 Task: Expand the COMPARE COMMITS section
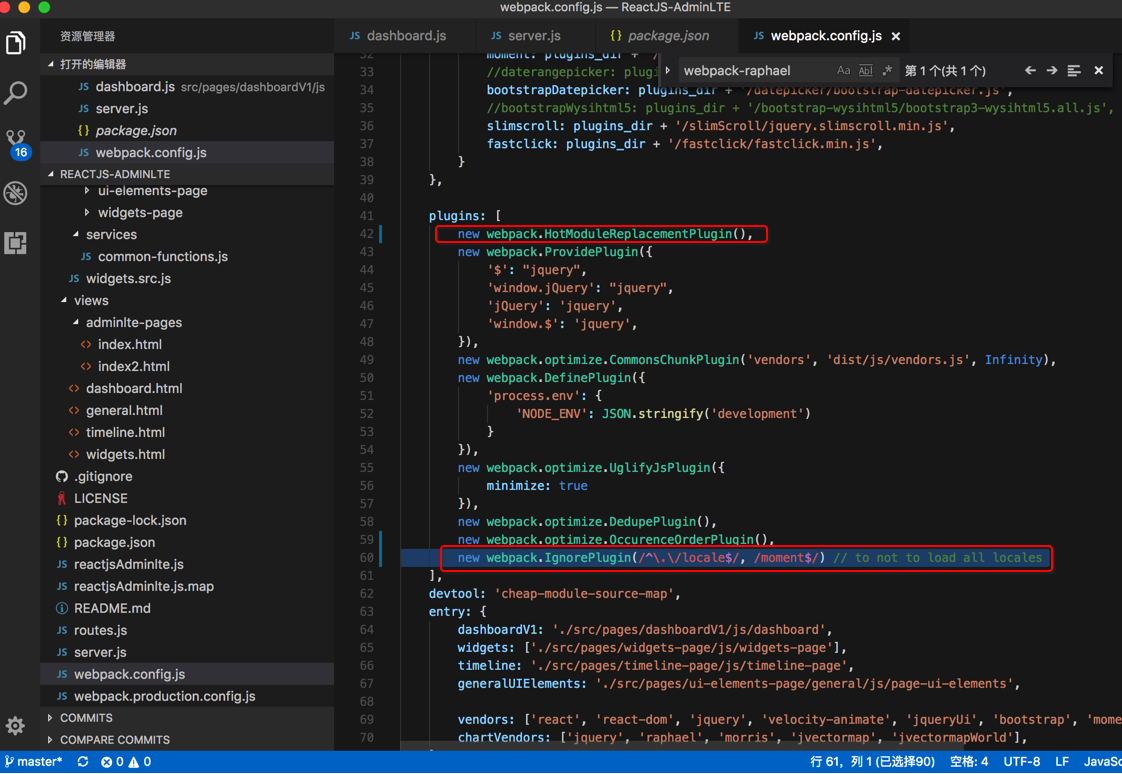coord(114,740)
